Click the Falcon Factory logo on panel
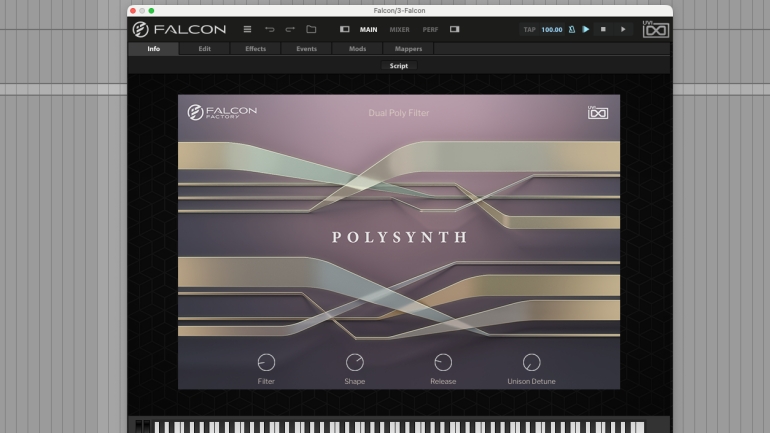The image size is (770, 433). click(222, 112)
